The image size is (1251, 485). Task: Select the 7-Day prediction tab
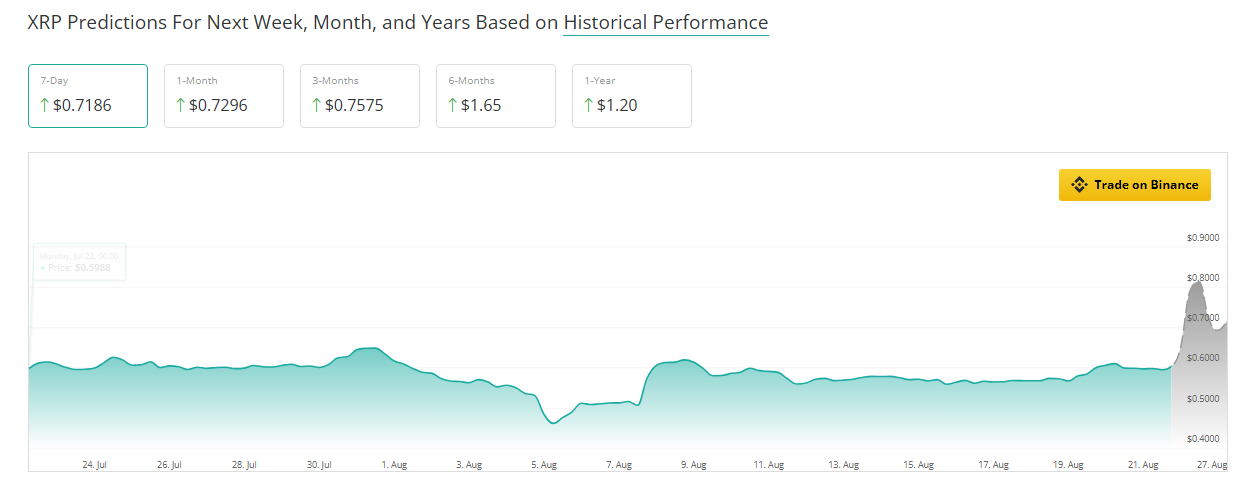coord(88,96)
